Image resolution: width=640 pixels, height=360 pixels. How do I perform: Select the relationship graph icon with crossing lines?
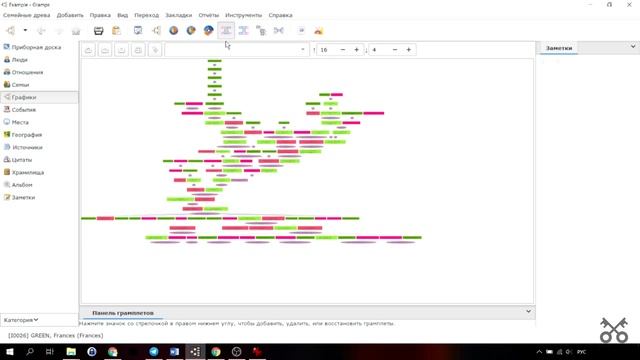(278, 31)
